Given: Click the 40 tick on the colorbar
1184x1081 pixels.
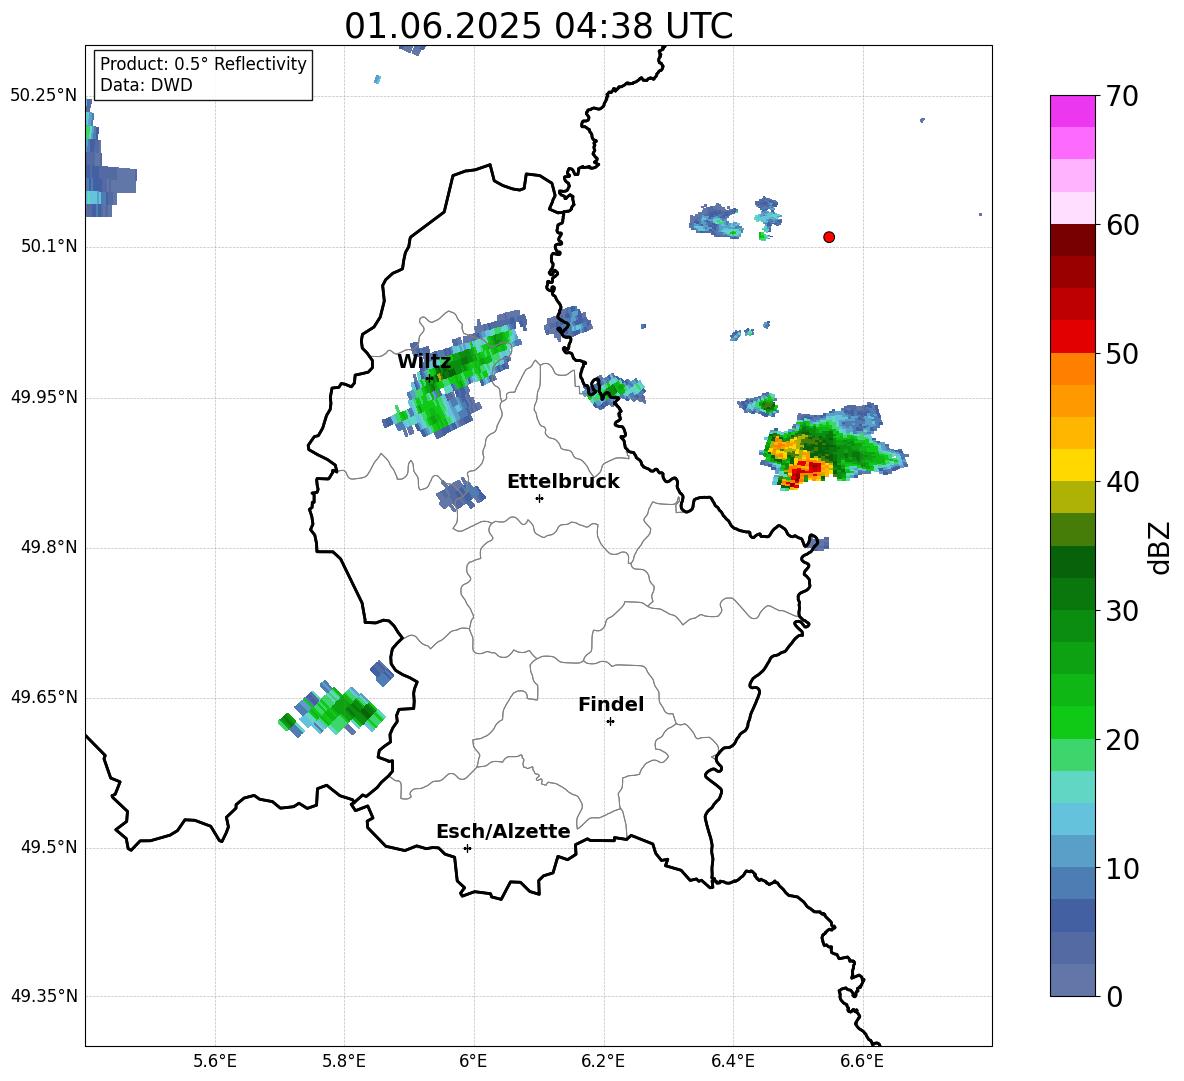Looking at the screenshot, I should [x=1121, y=482].
